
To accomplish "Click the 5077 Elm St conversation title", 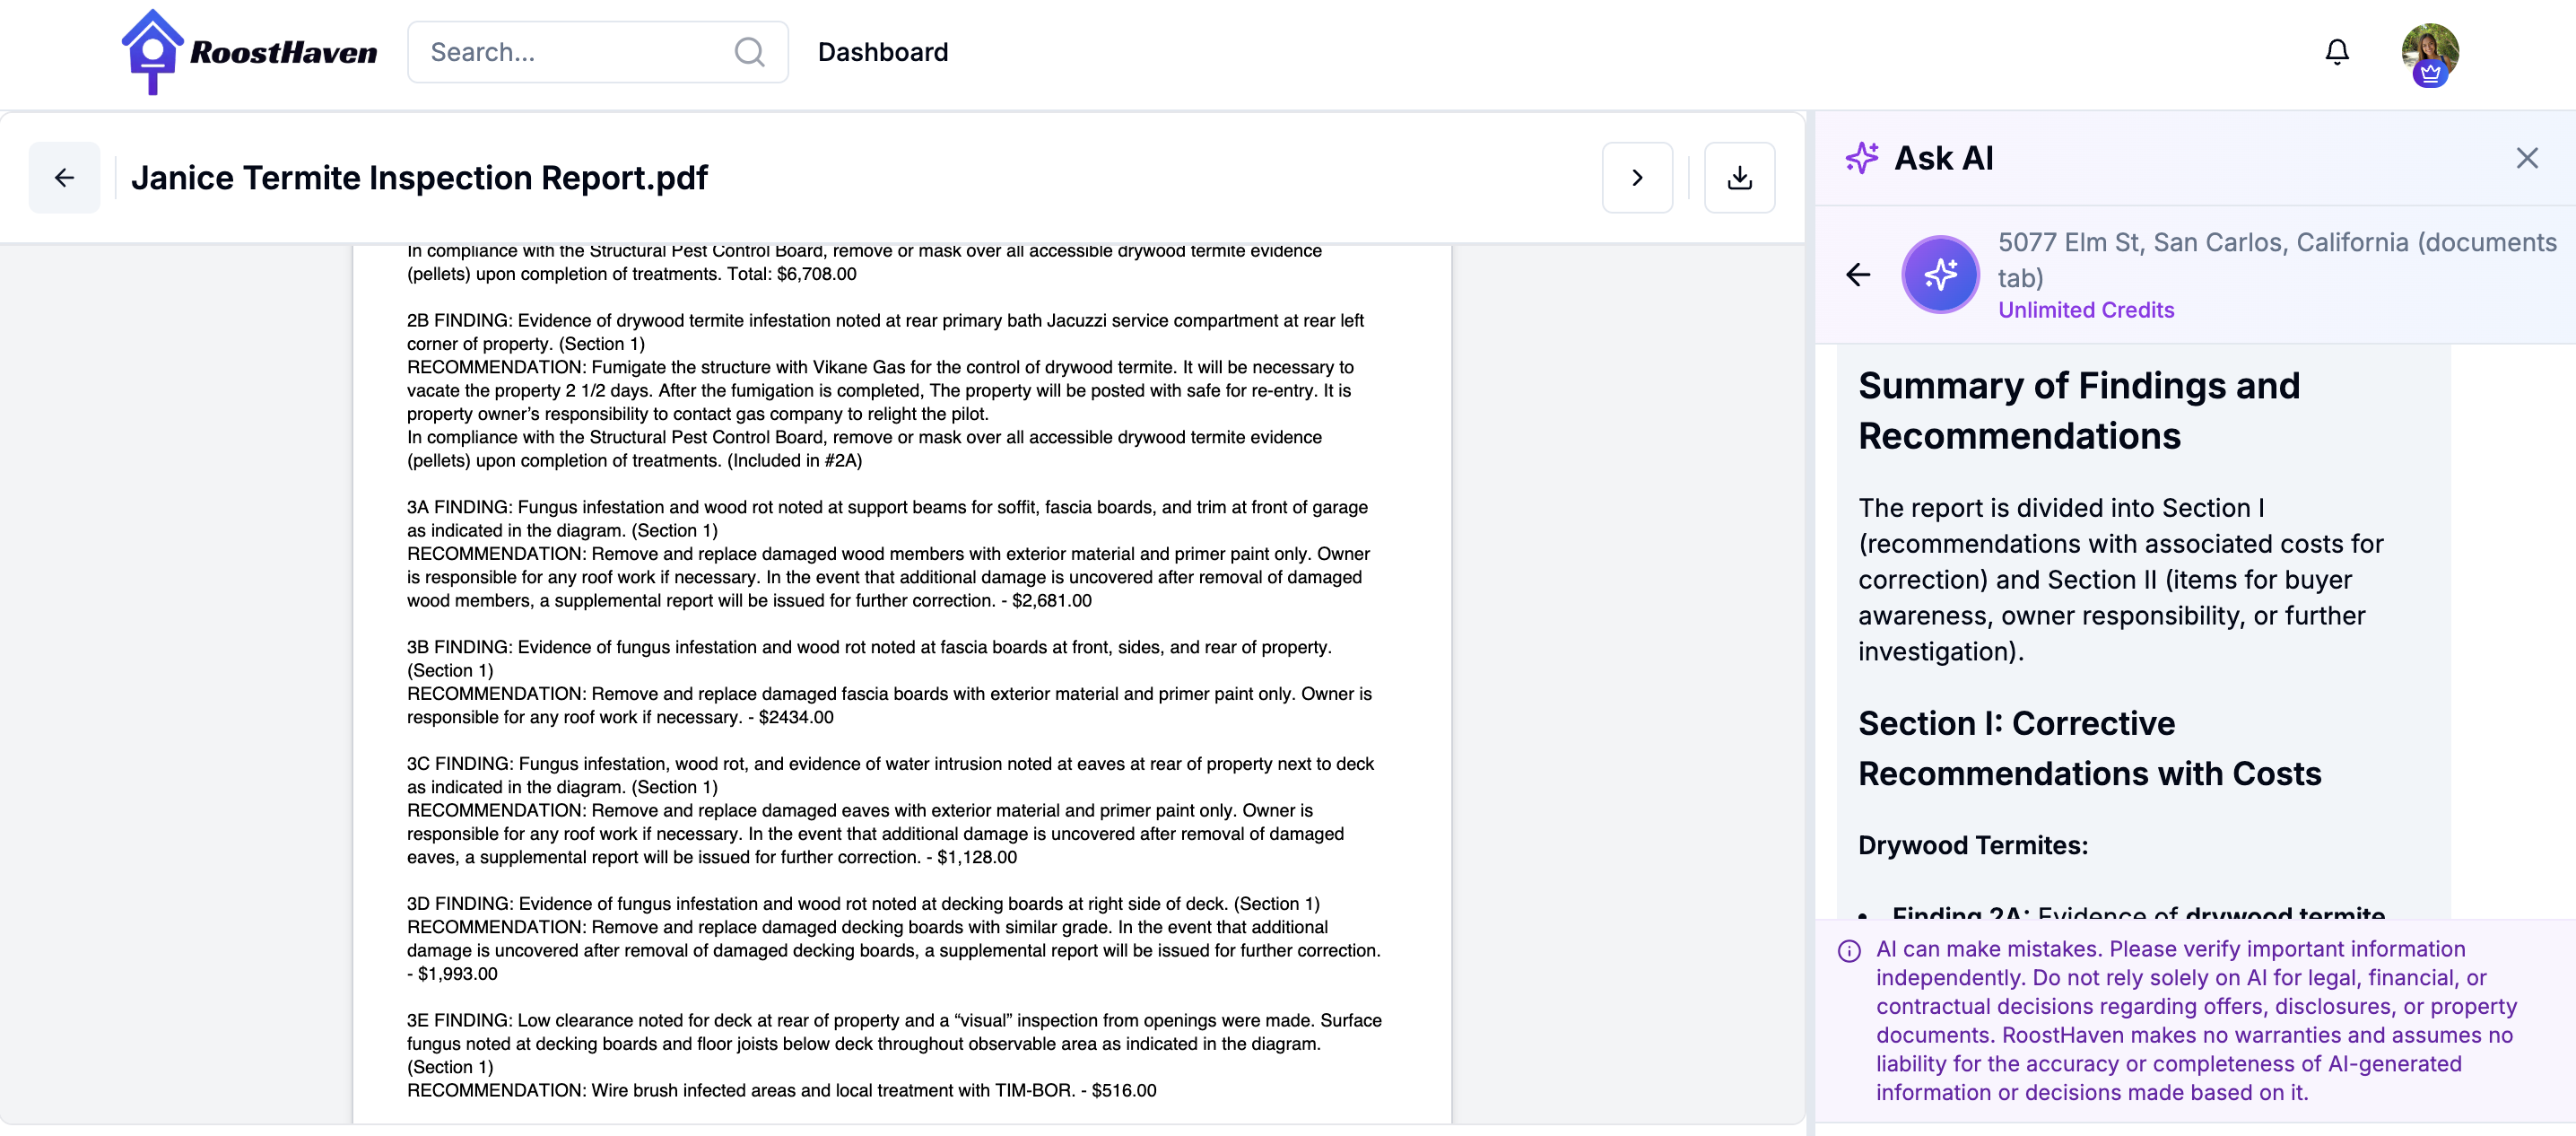I will tap(2276, 260).
